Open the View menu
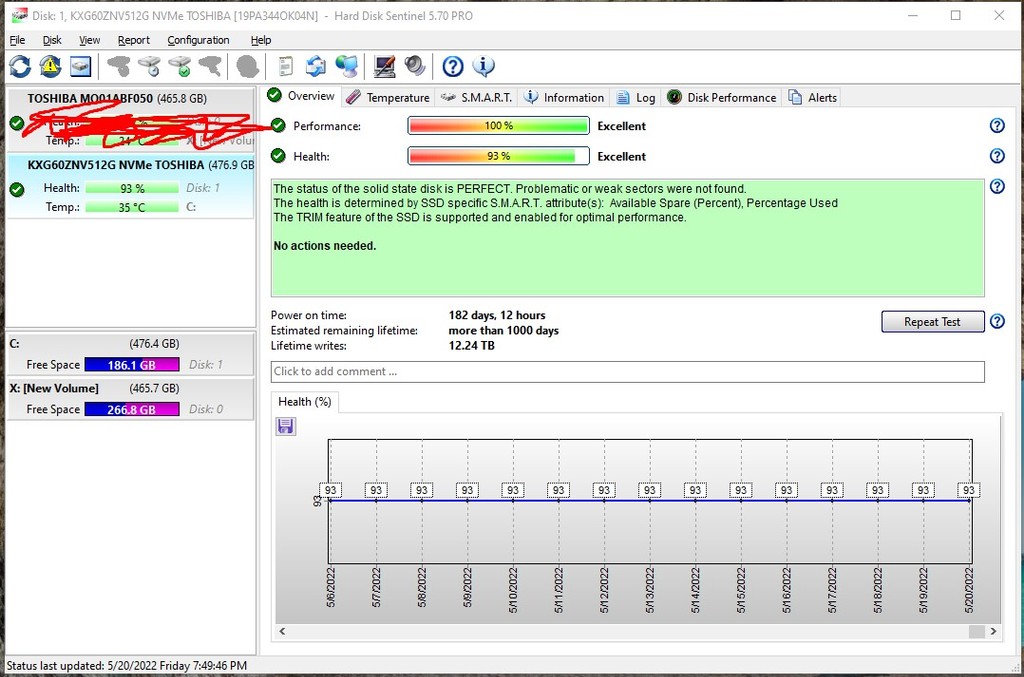 click(x=89, y=40)
